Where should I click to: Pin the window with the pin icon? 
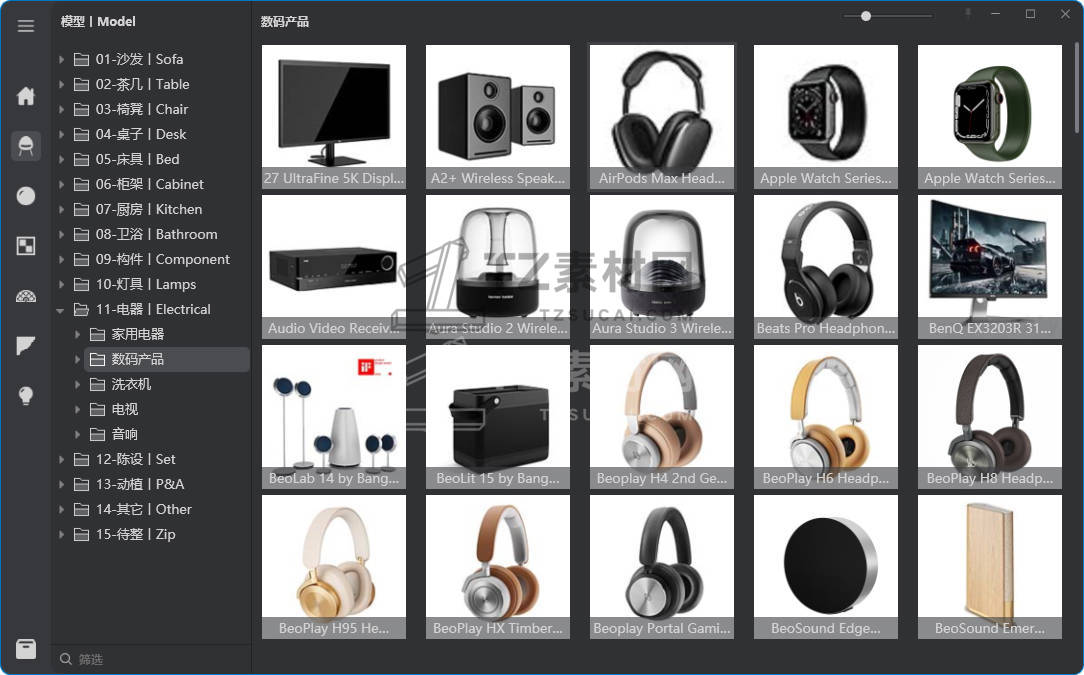point(968,14)
